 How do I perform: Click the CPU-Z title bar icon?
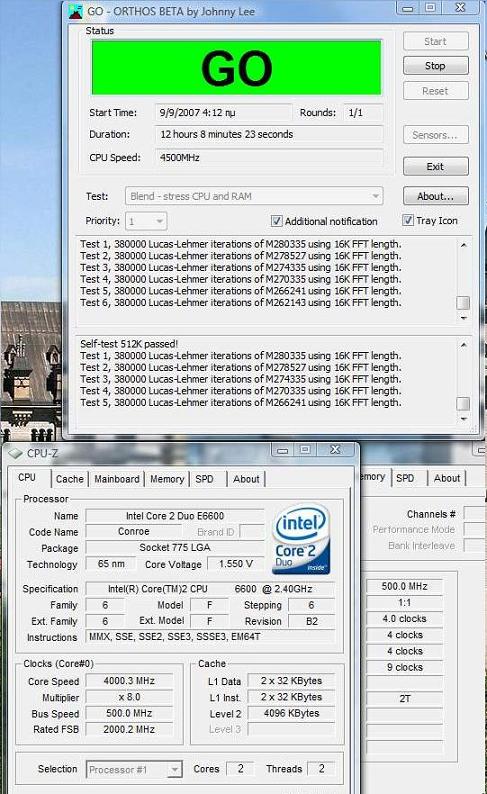(16, 453)
